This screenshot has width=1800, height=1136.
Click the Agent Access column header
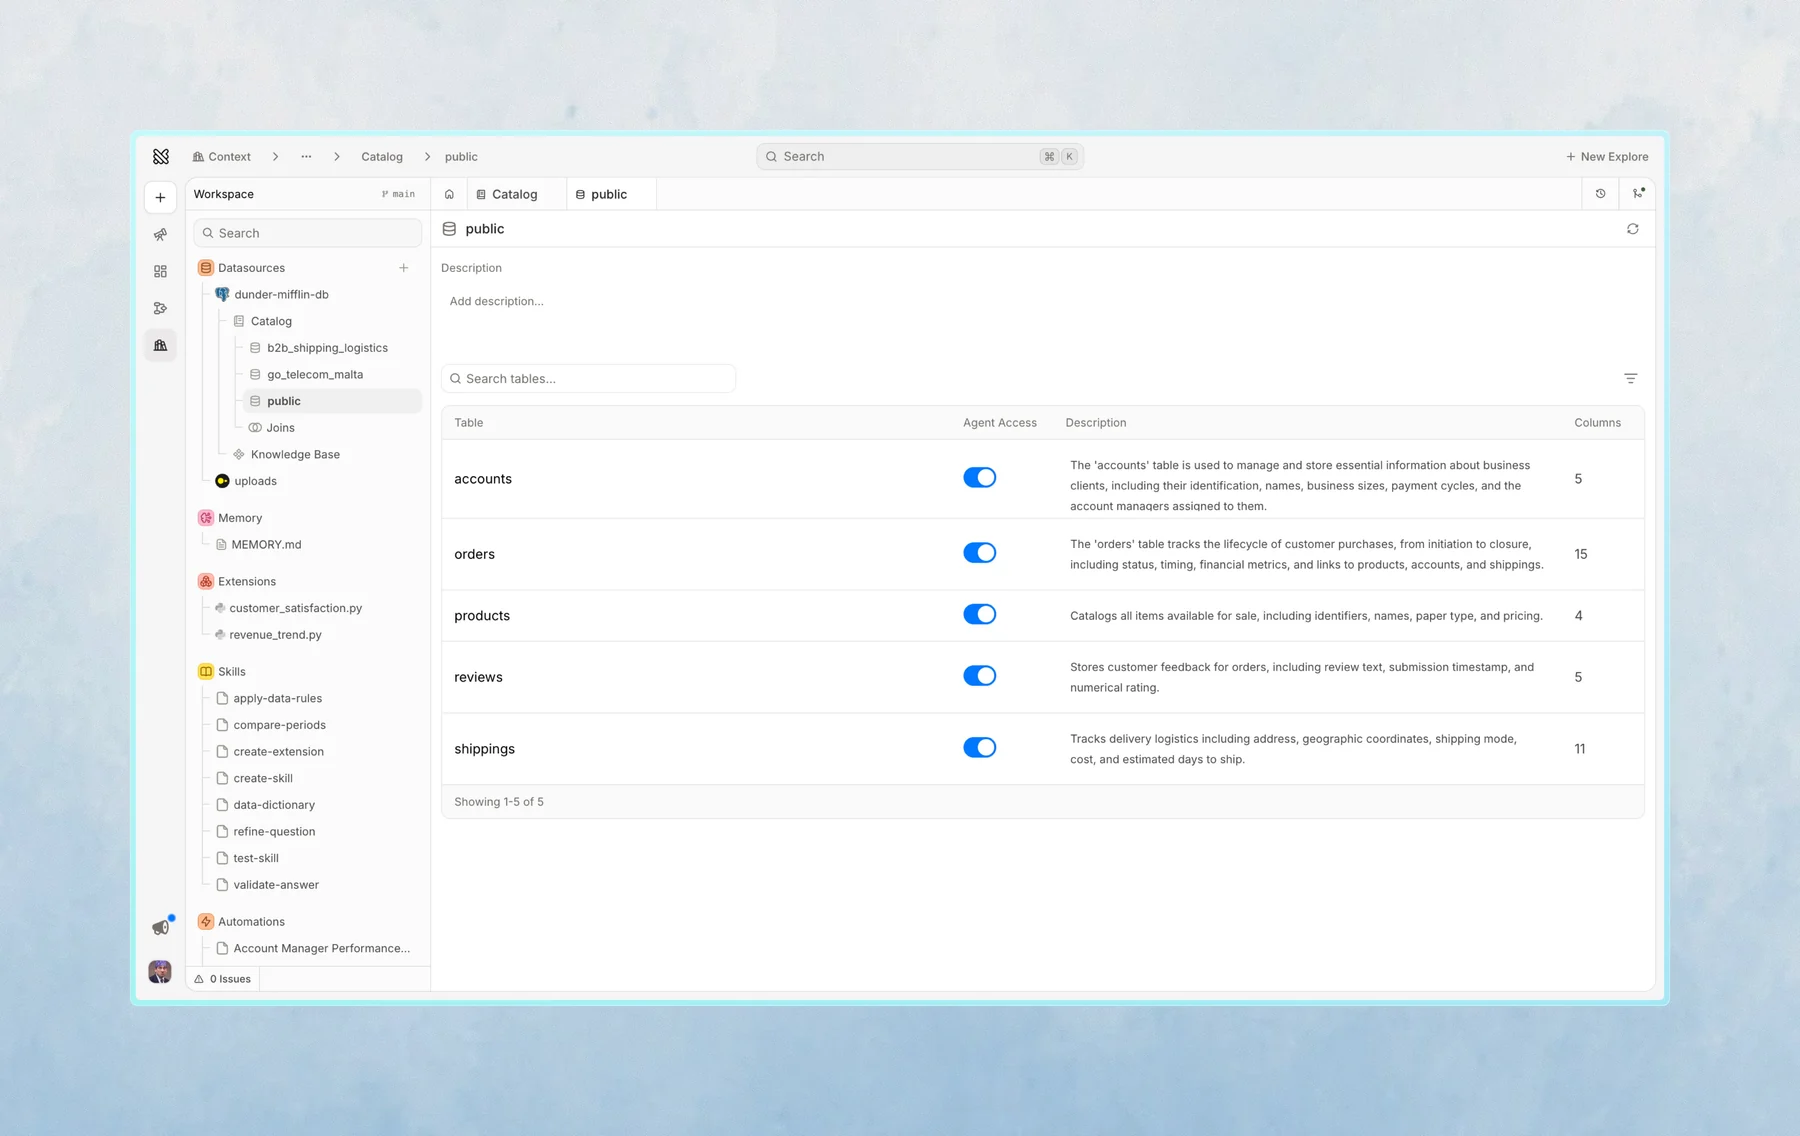coord(999,423)
